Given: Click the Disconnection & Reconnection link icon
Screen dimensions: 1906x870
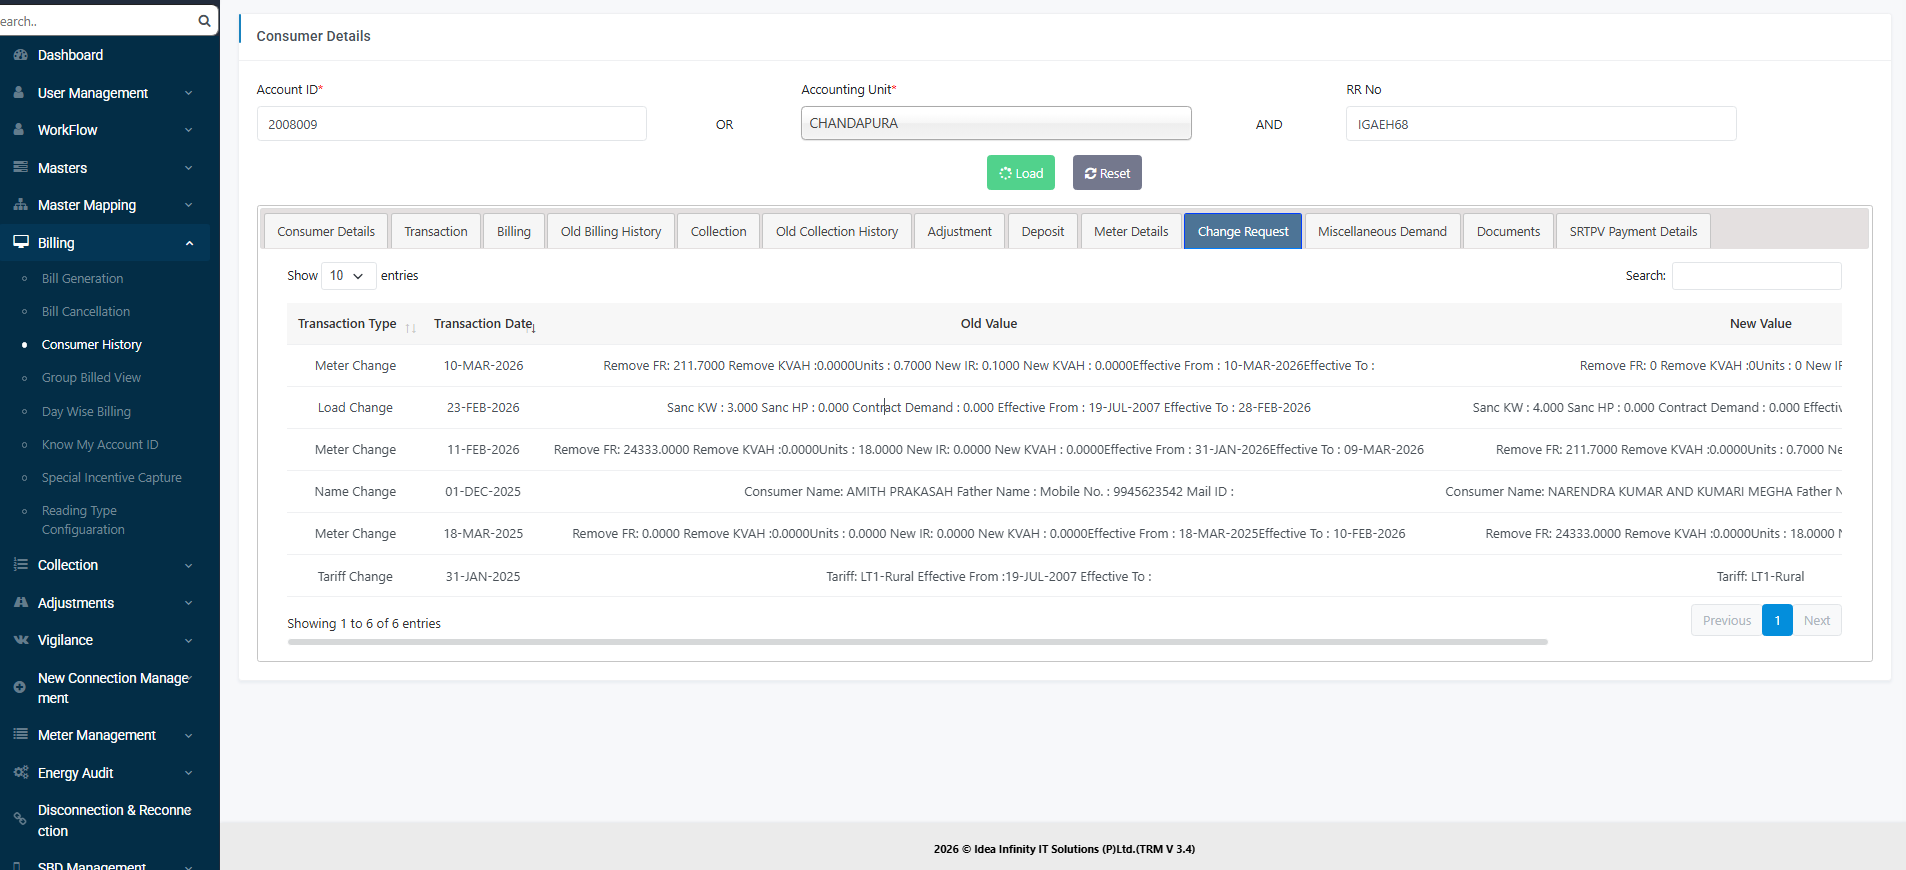Looking at the screenshot, I should 19,819.
